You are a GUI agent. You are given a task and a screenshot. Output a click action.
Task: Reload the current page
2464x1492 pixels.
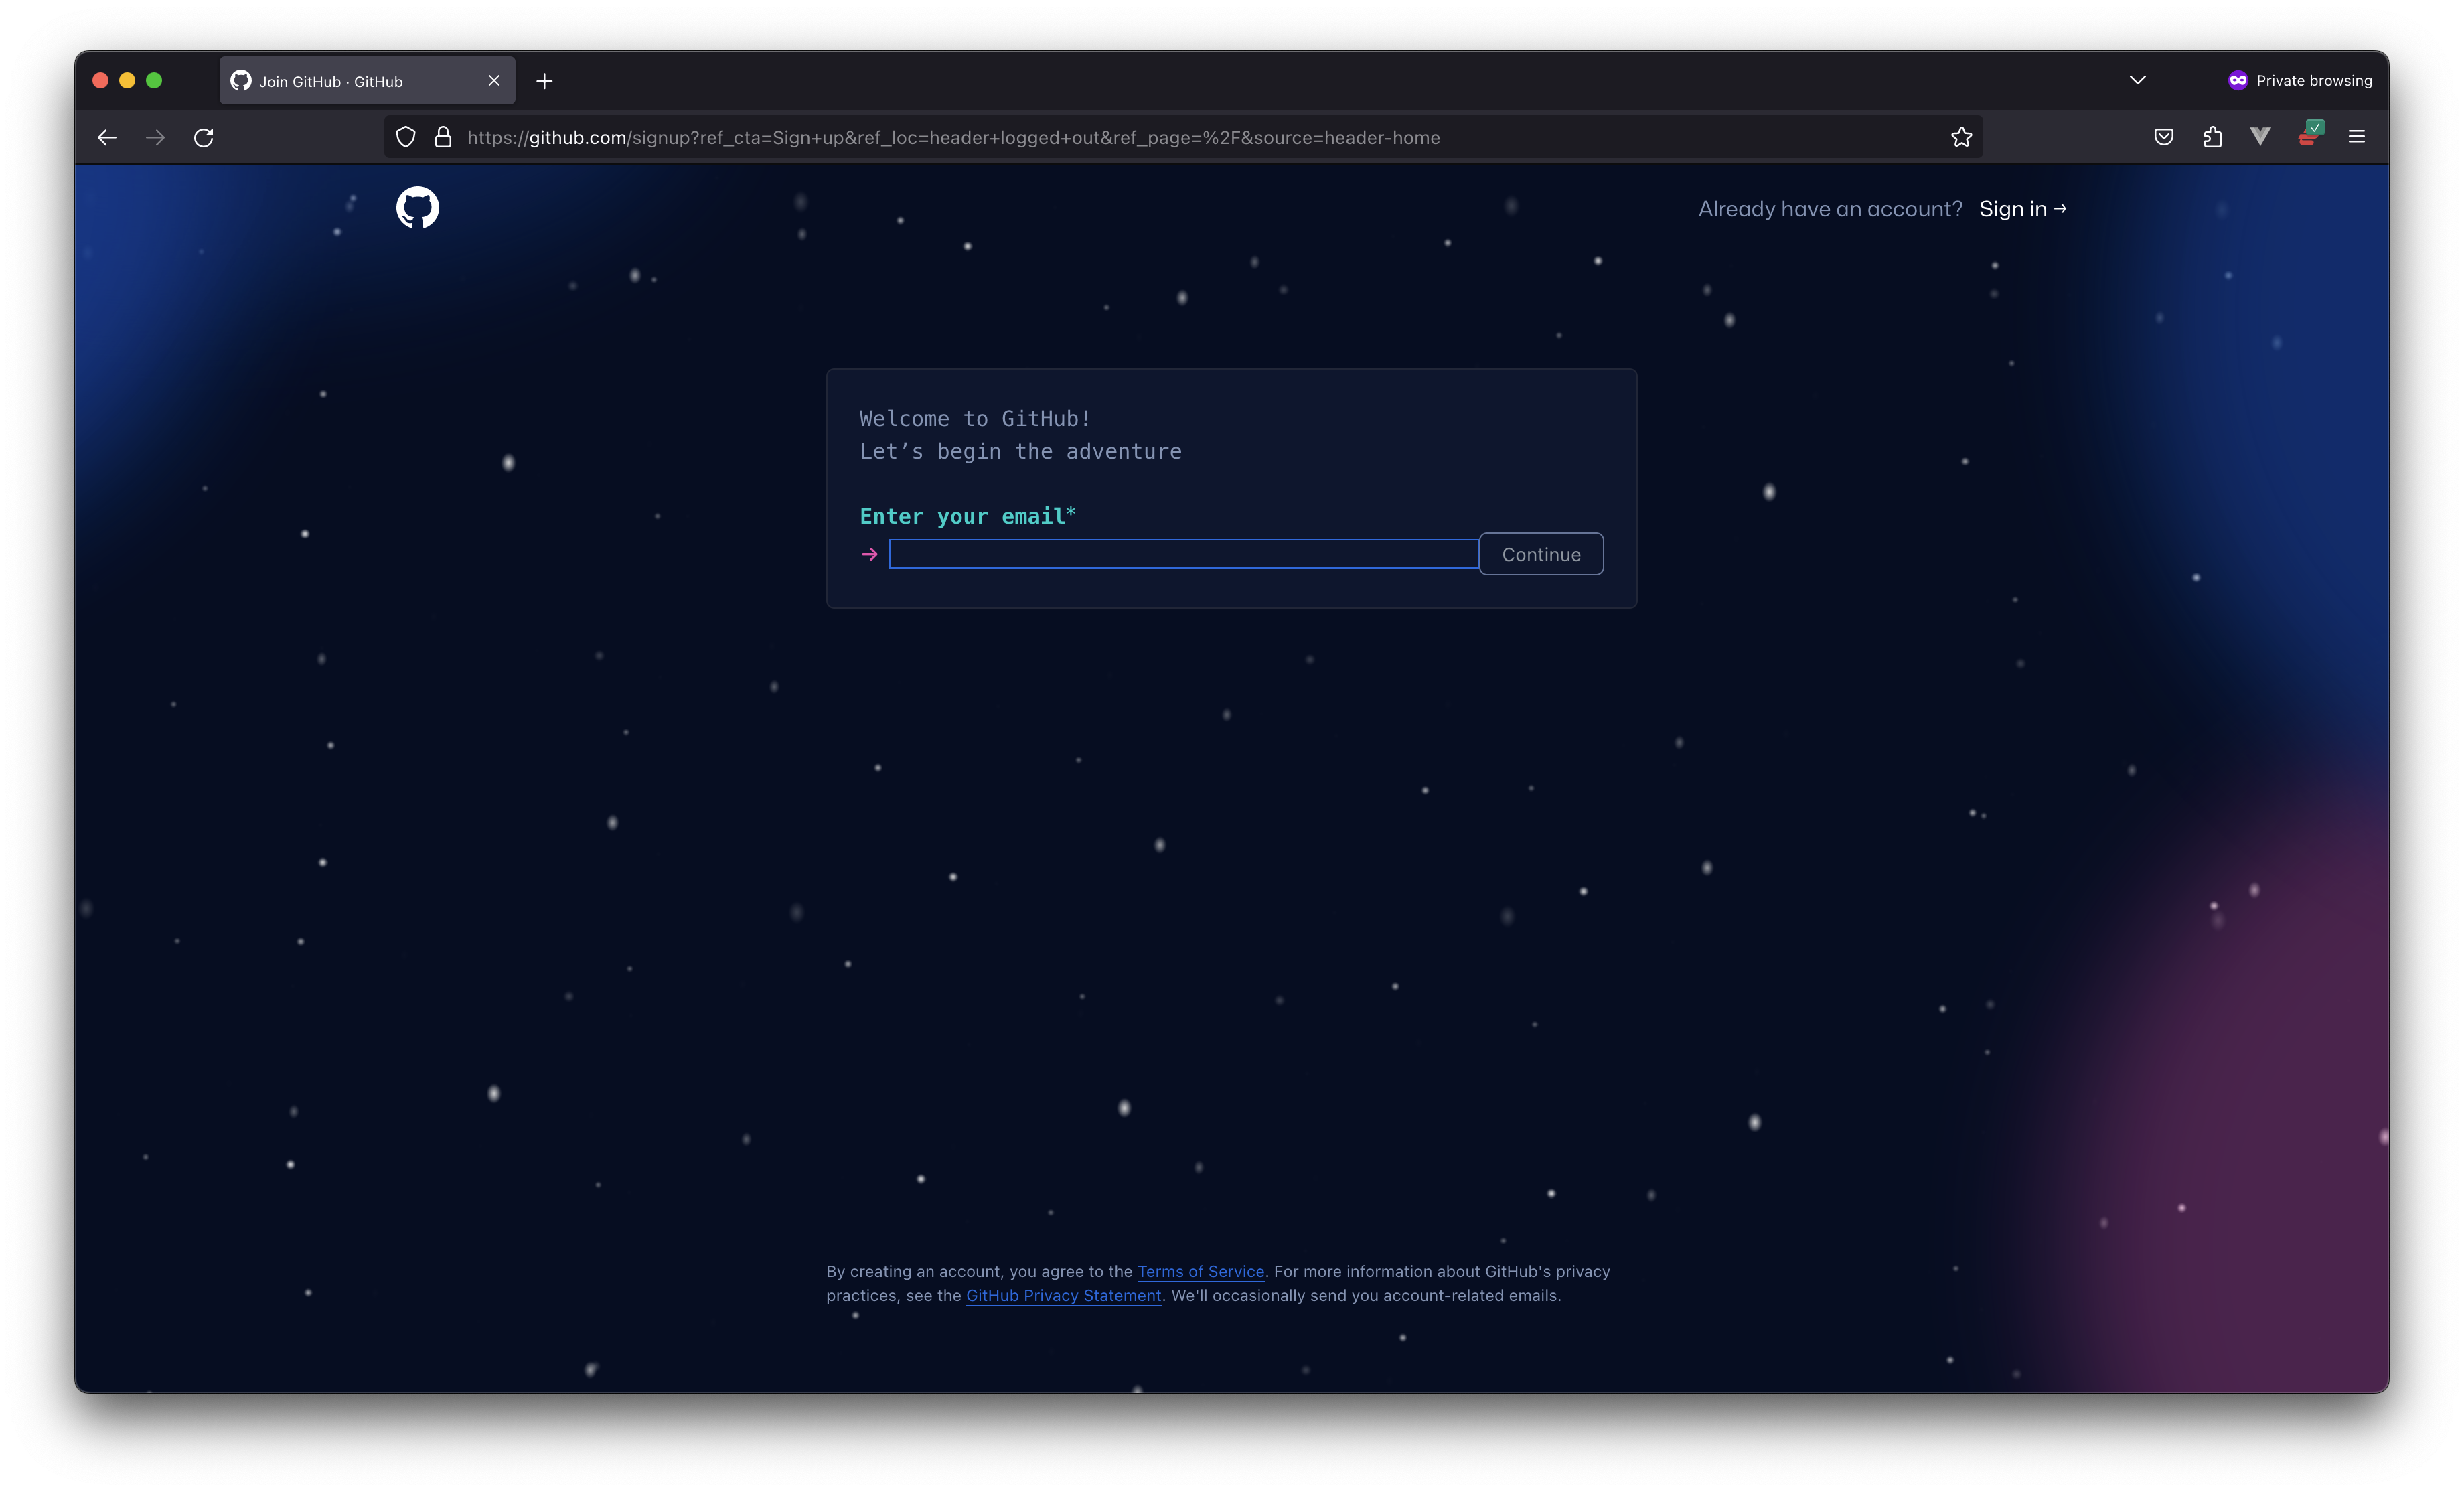click(x=204, y=137)
